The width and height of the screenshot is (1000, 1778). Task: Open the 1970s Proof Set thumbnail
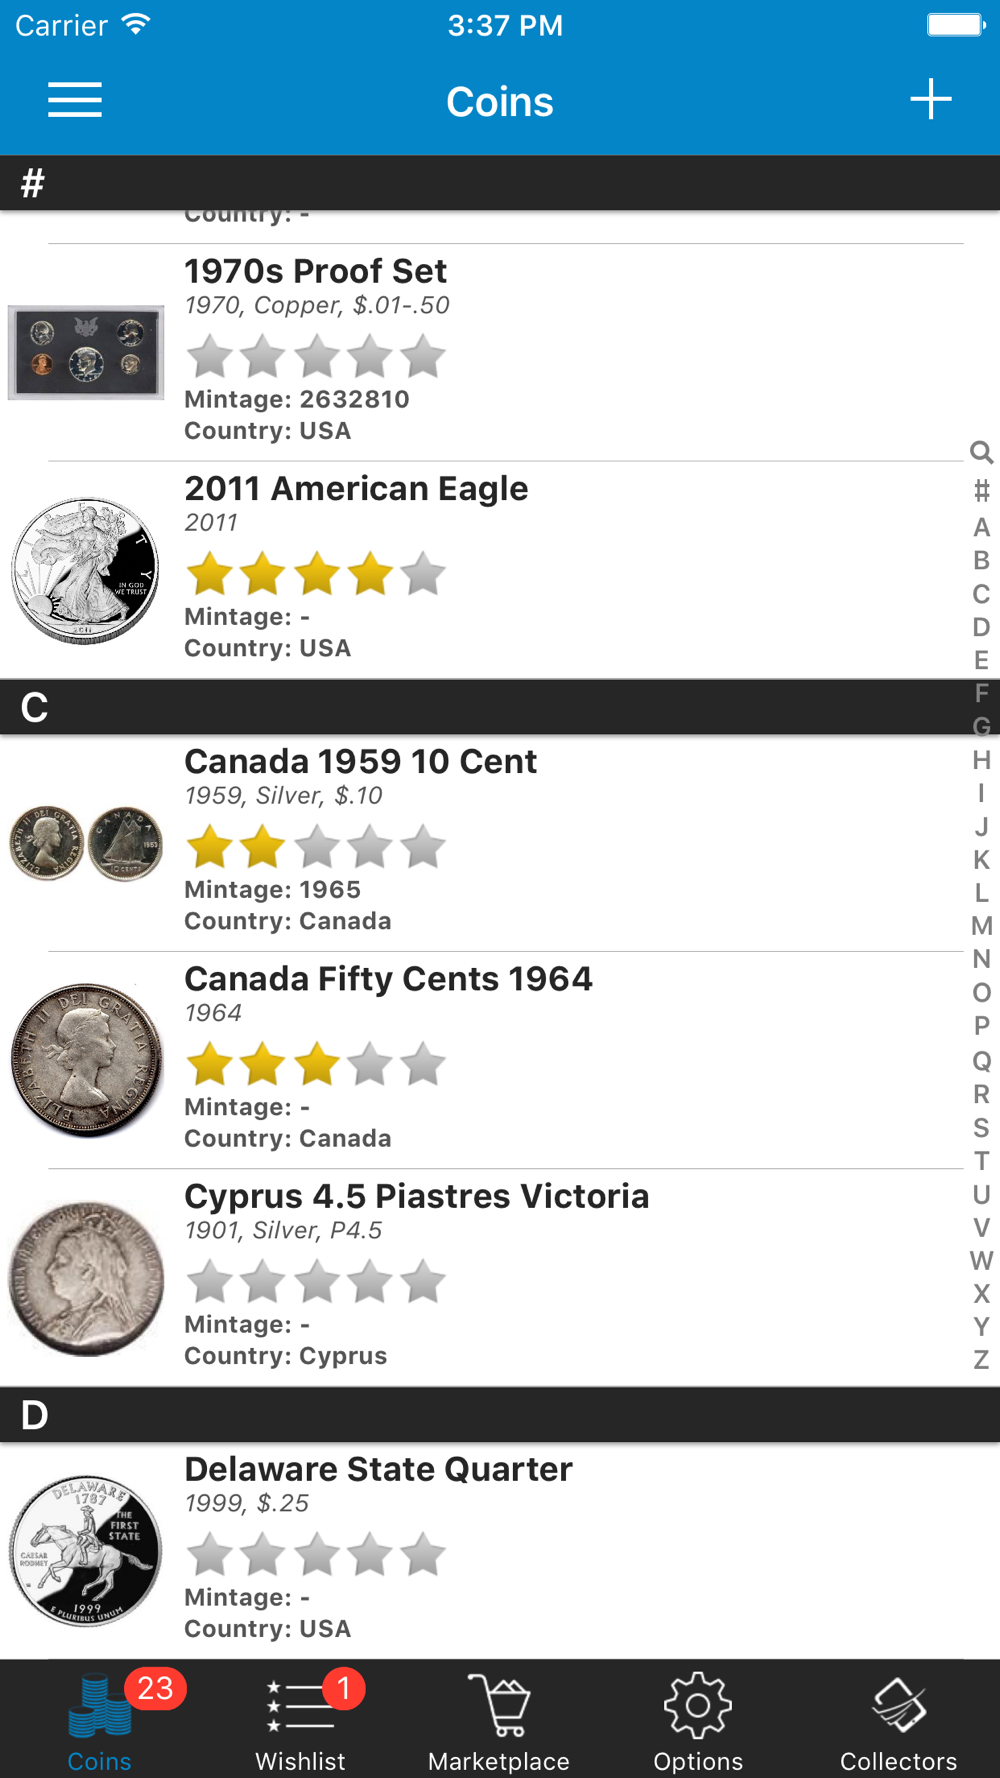tap(86, 352)
